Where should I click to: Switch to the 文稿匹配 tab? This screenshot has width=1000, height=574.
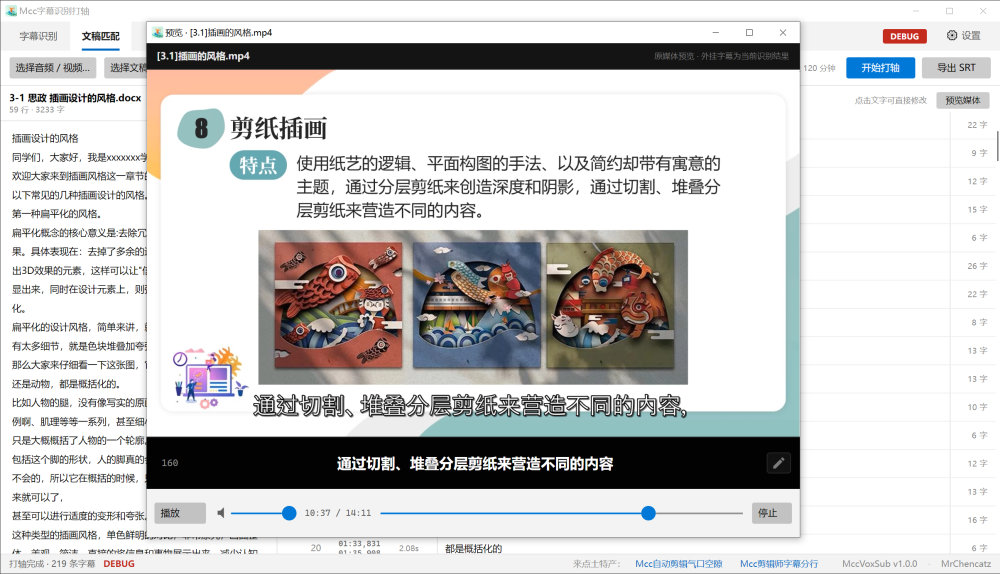pyautogui.click(x=100, y=36)
